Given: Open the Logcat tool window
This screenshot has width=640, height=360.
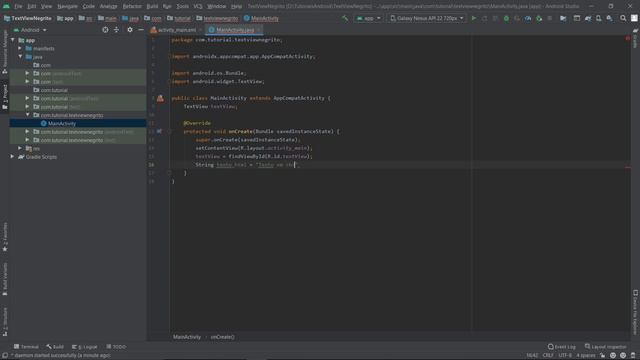Looking at the screenshot, I should pos(84,347).
